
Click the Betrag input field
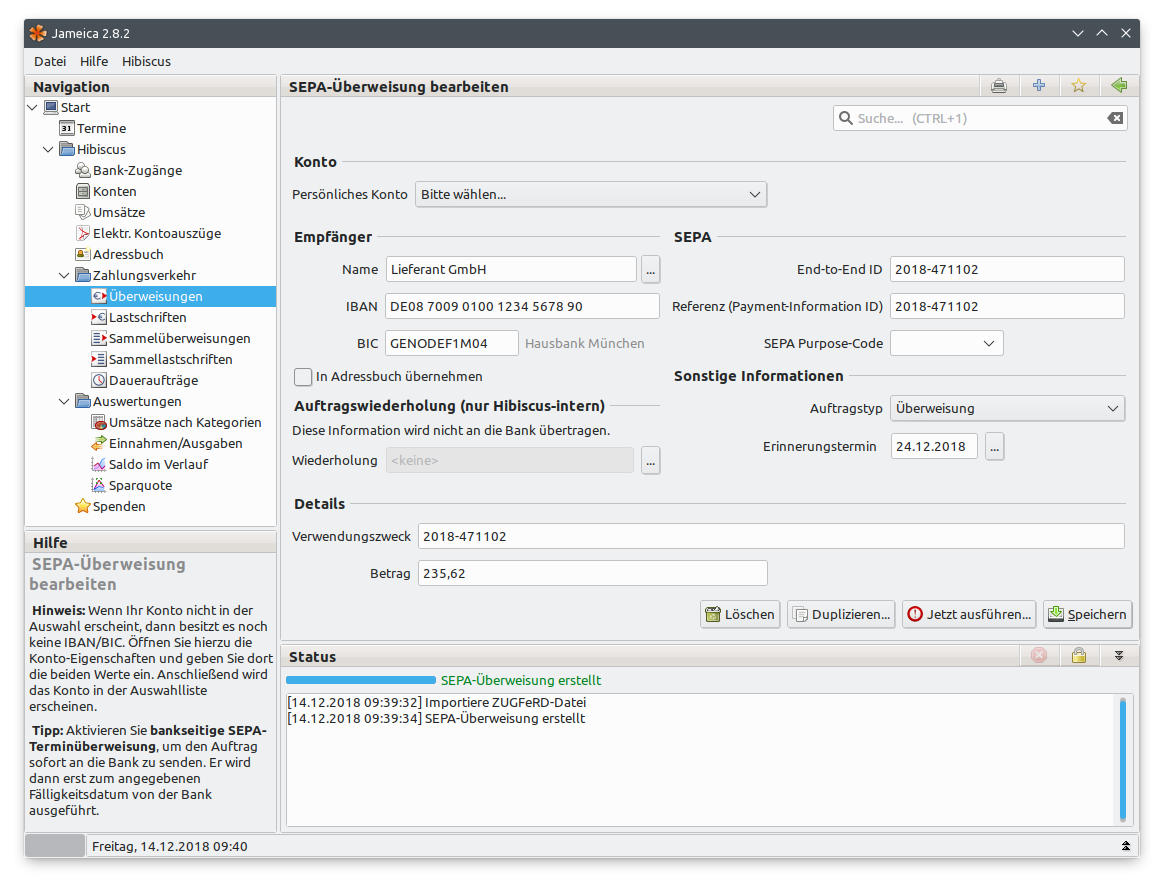pos(592,573)
